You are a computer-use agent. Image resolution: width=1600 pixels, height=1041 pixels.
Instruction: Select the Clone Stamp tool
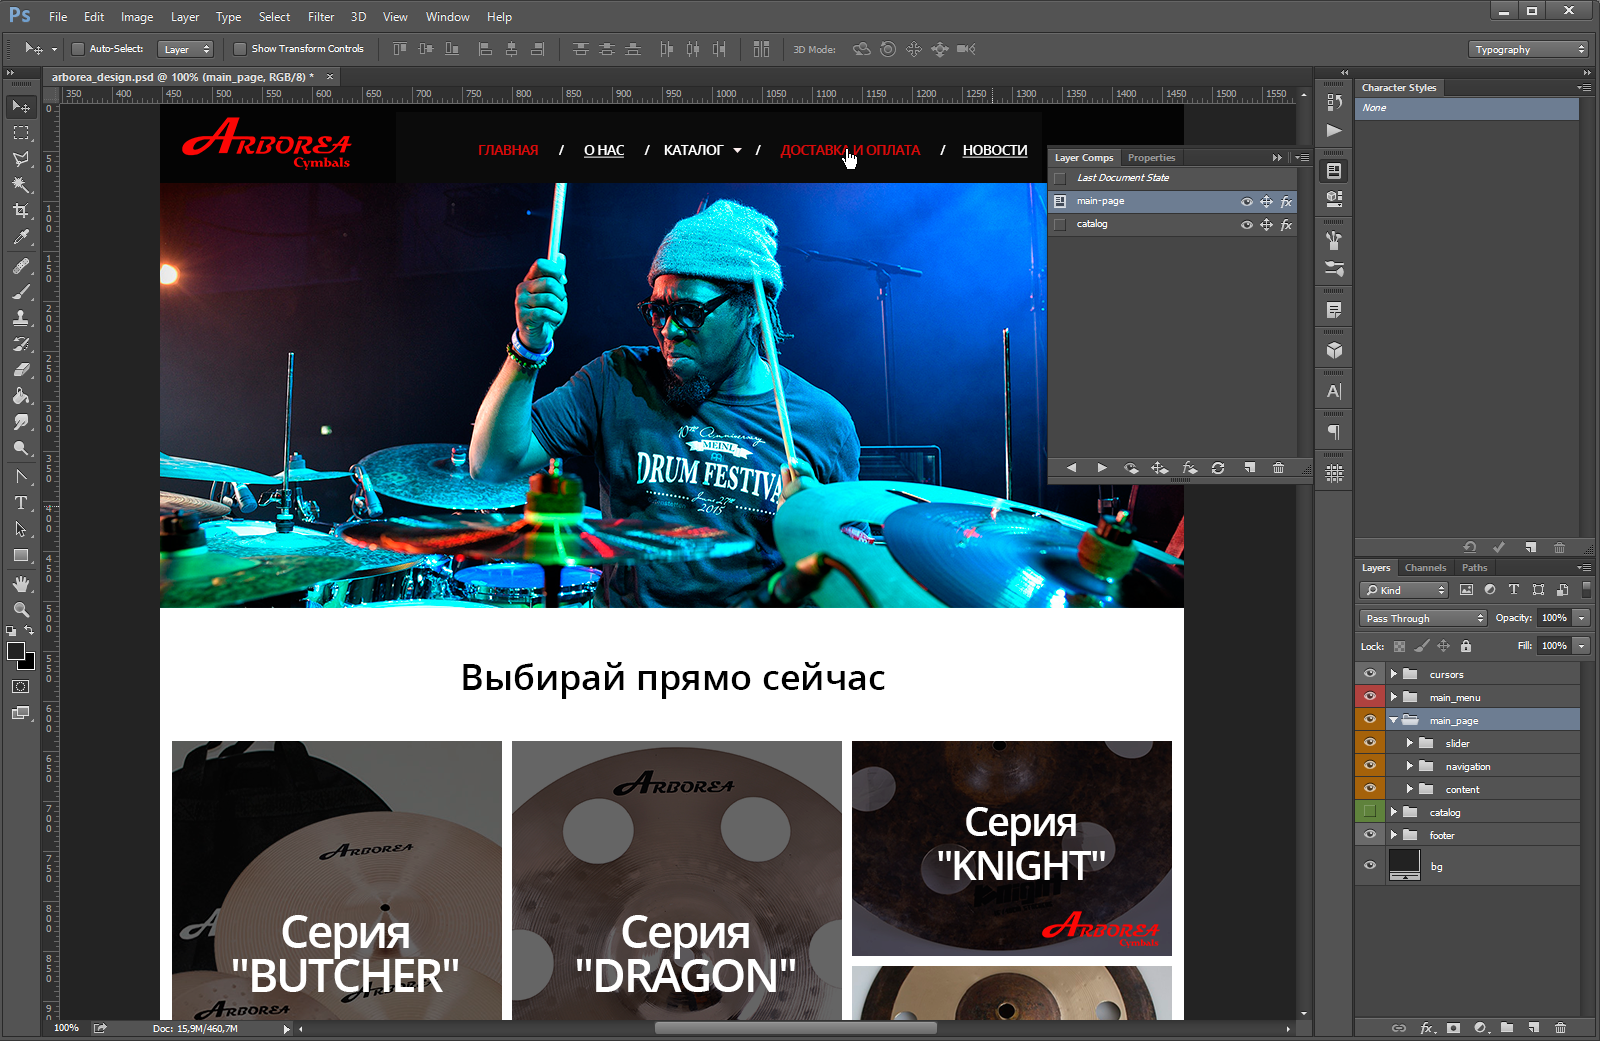[21, 318]
